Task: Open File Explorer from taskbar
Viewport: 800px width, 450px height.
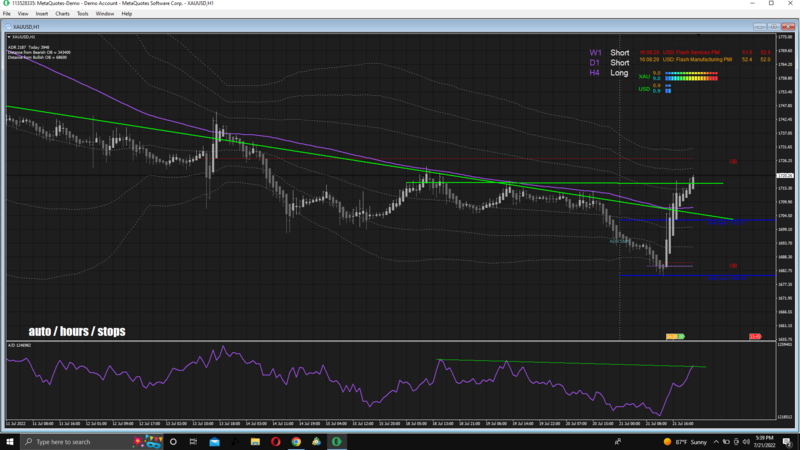Action: coord(255,442)
